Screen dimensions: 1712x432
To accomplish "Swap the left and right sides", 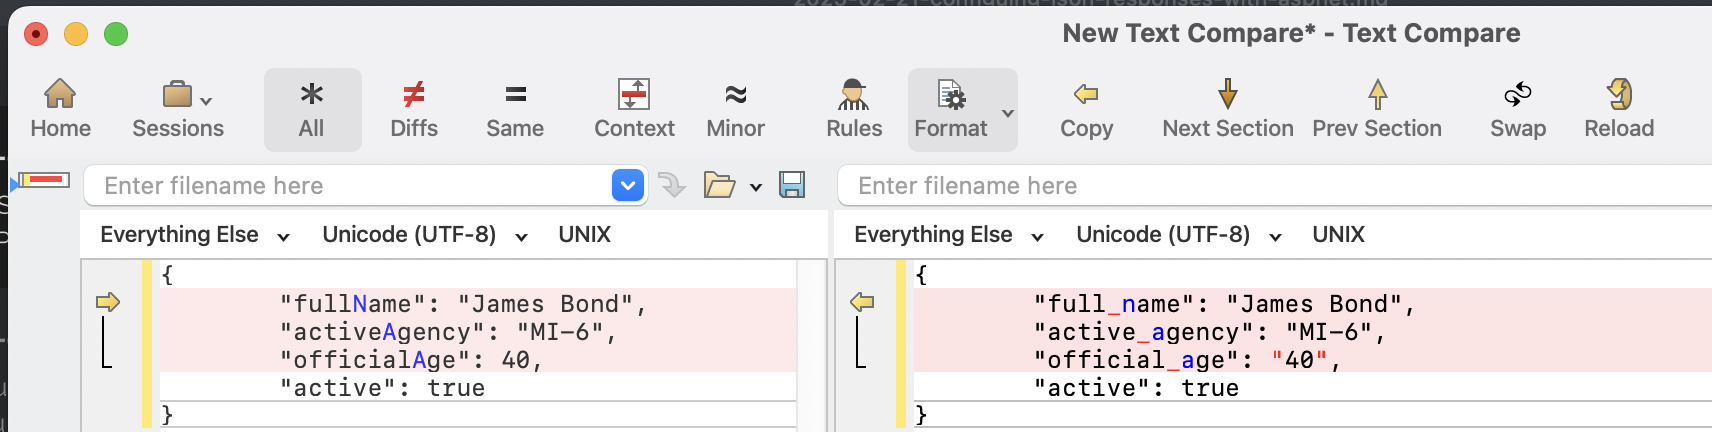I will (x=1518, y=109).
